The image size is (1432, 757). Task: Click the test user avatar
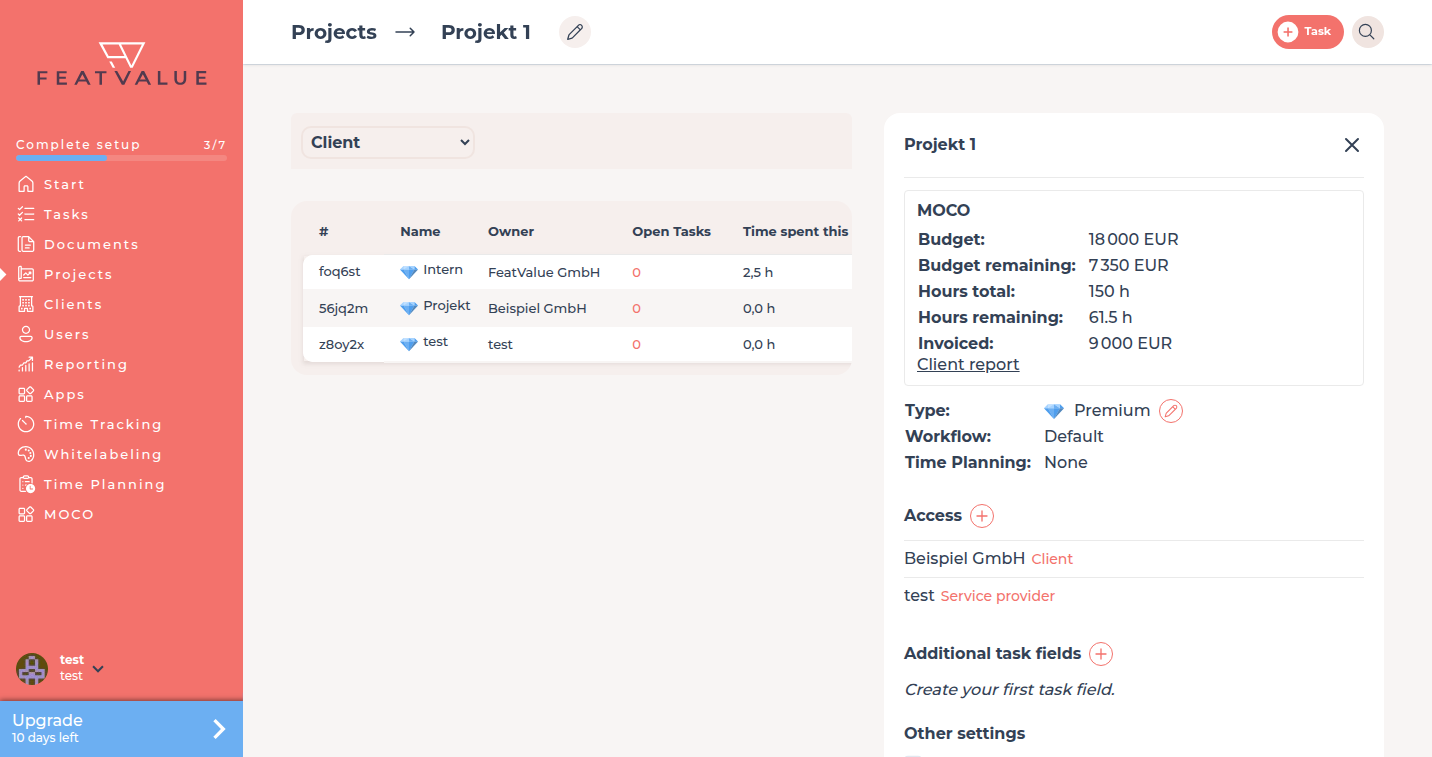tap(32, 669)
